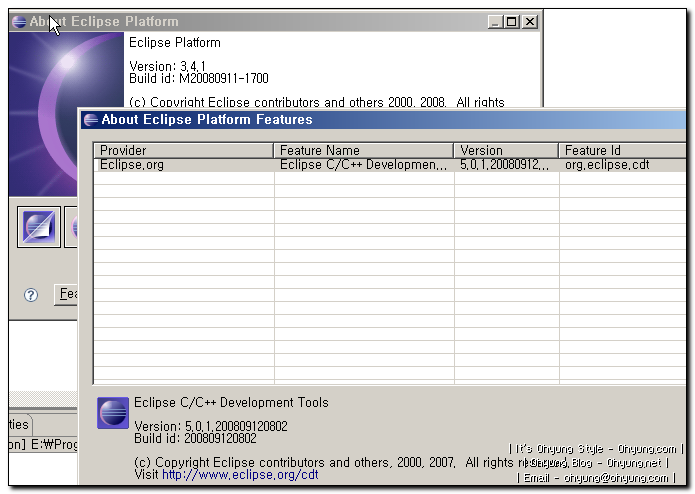Sort by the Feature Id column header

(622, 150)
